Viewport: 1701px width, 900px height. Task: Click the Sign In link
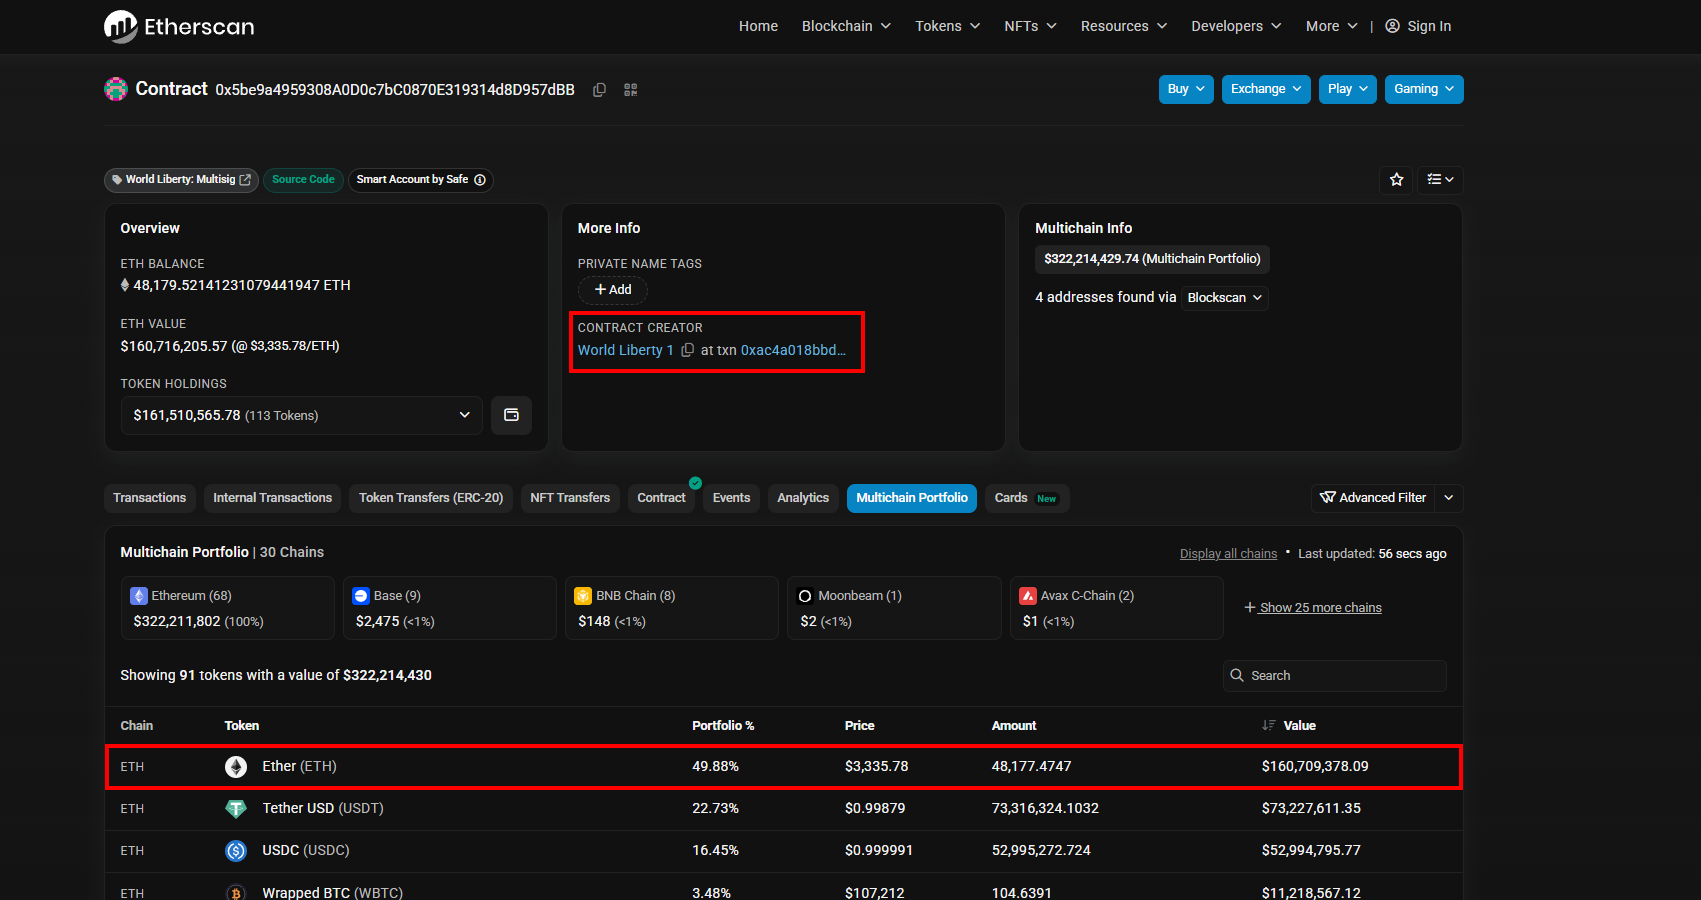click(1429, 26)
